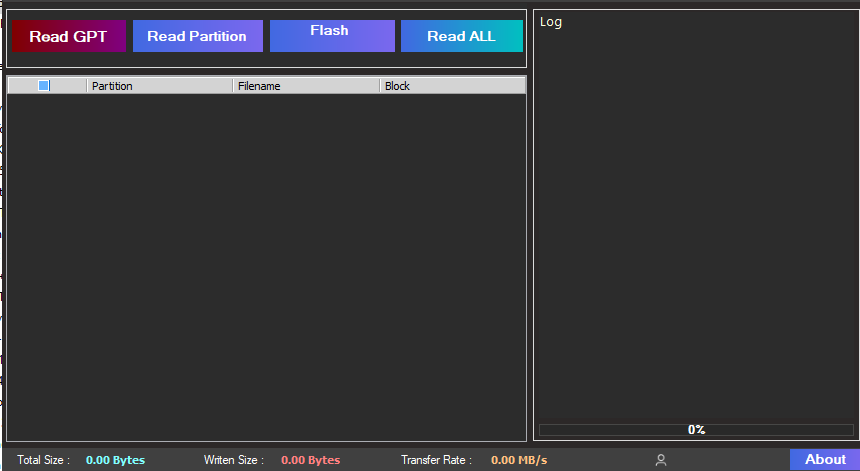Click the Writen Size label
Image resolution: width=860 pixels, height=471 pixels.
tap(234, 460)
